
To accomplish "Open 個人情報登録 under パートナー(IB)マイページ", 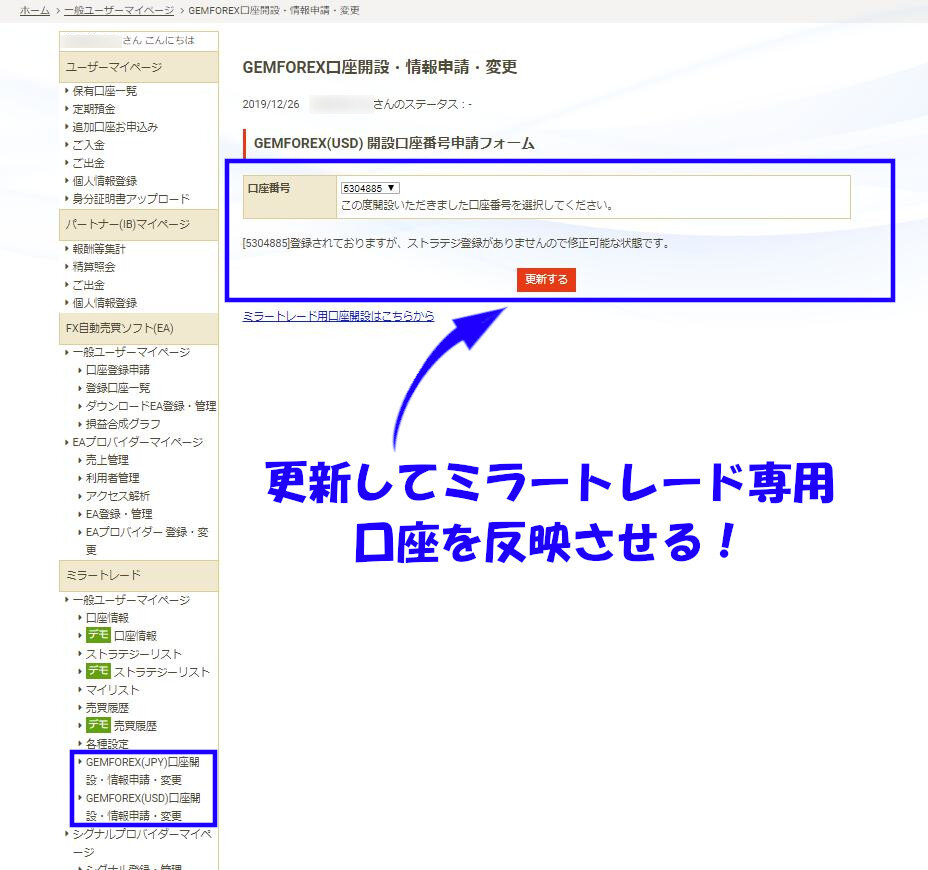I will 105,303.
